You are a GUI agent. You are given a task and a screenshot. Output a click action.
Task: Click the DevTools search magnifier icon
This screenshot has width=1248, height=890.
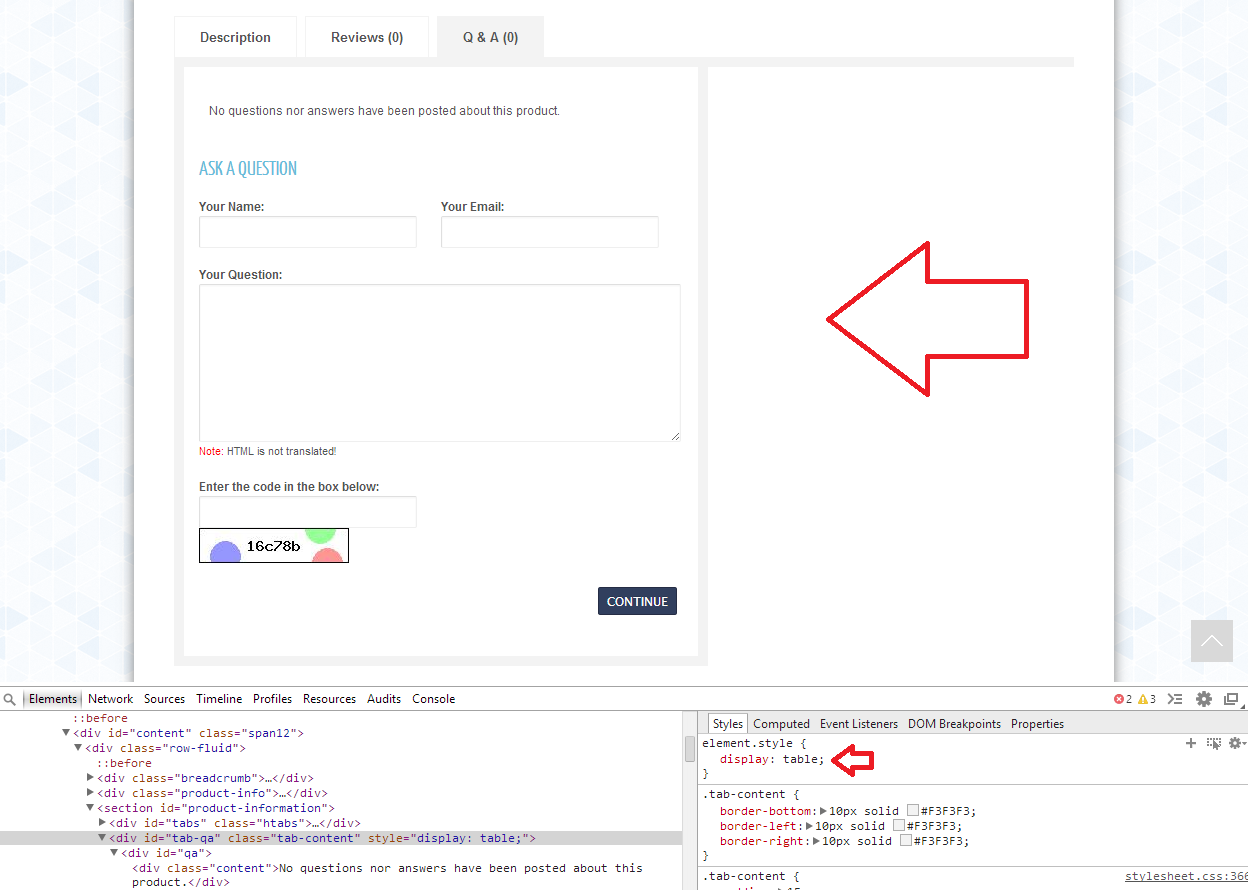[9, 699]
